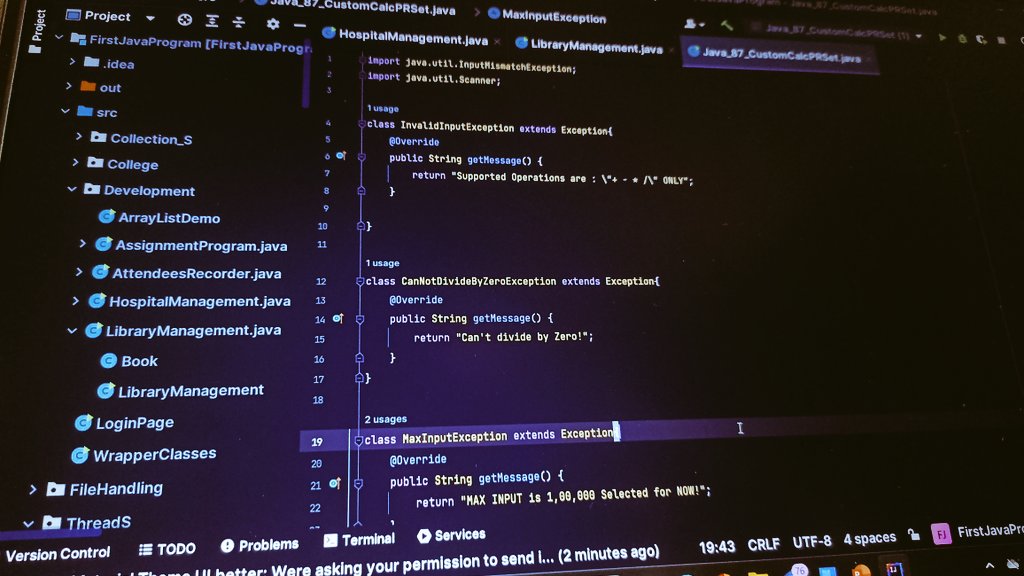Collapse the ThreadS folder
1024x576 pixels.
(28, 524)
